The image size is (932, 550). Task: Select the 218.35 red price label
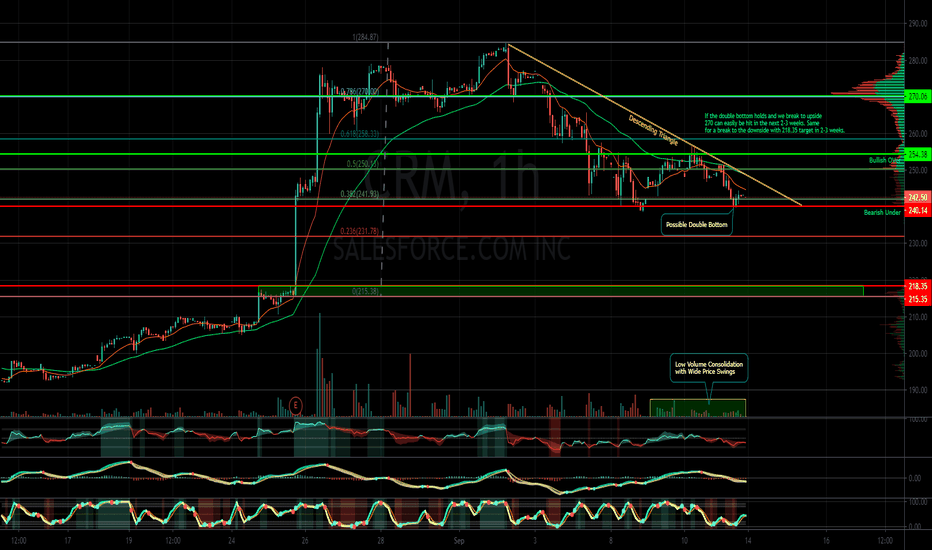click(x=918, y=286)
